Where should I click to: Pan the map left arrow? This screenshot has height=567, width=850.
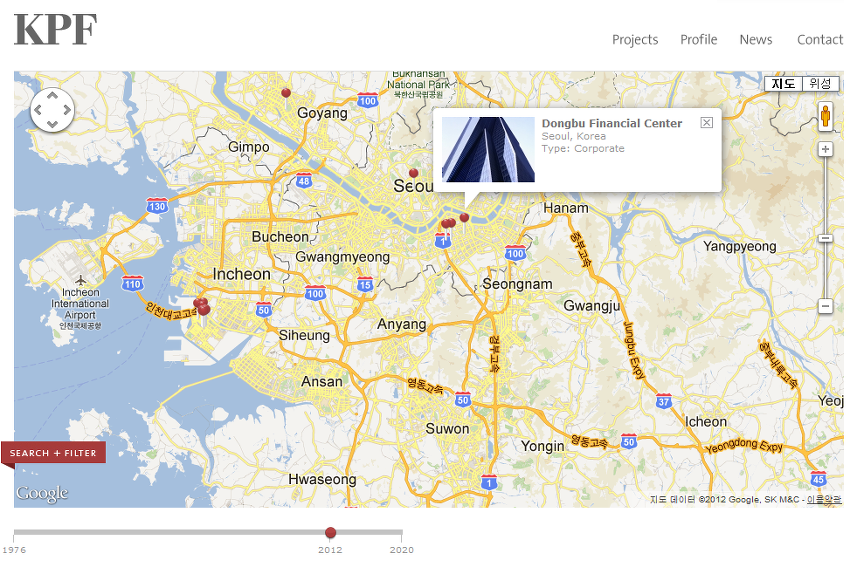[x=38, y=110]
